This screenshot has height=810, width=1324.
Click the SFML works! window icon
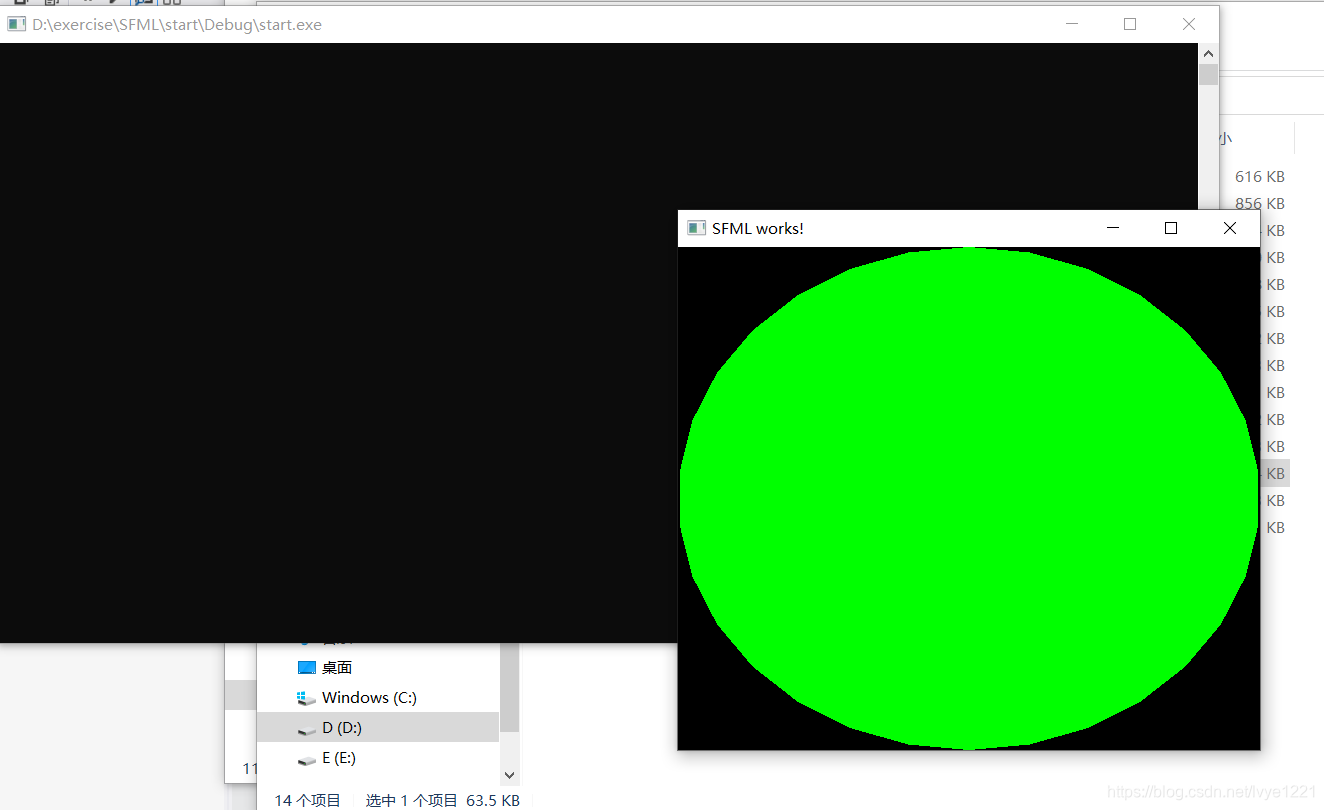(x=697, y=228)
